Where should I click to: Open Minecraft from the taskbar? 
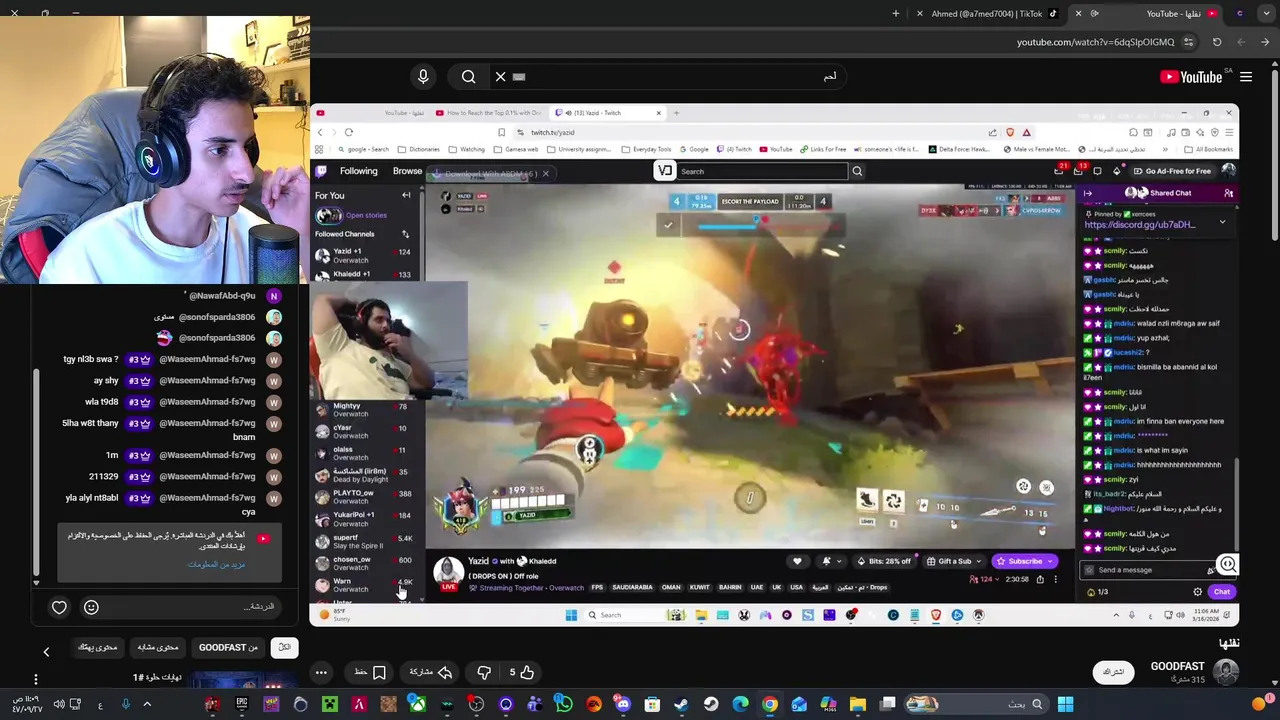click(x=330, y=704)
